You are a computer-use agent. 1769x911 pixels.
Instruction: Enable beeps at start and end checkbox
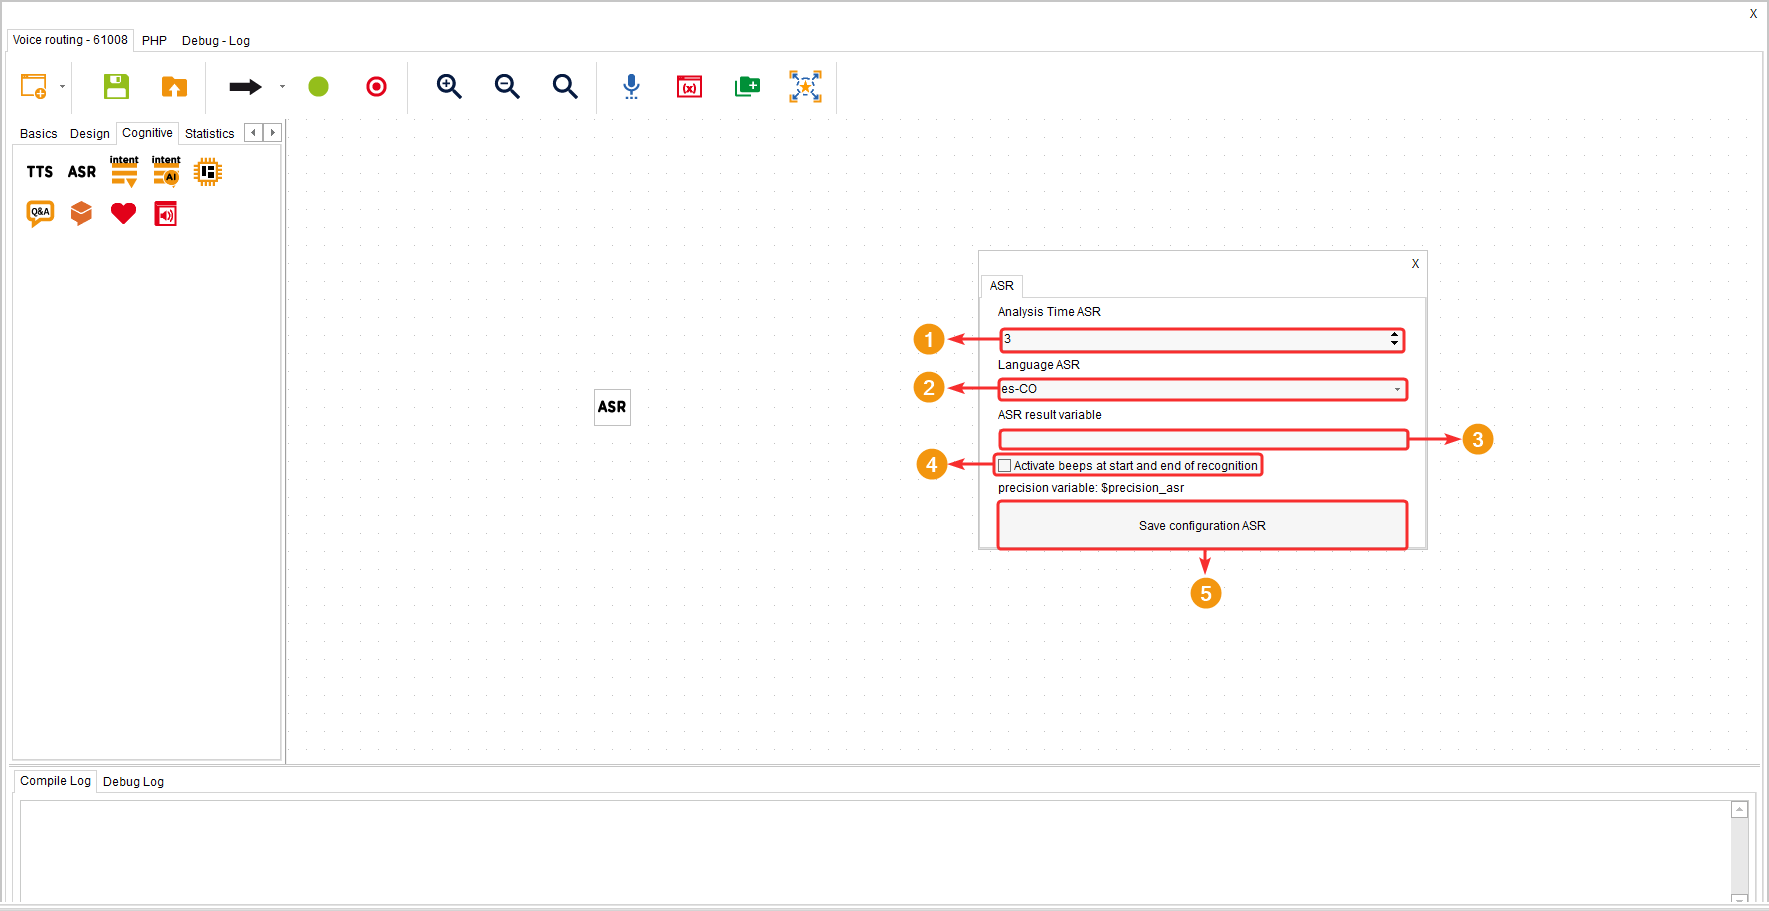point(1005,466)
